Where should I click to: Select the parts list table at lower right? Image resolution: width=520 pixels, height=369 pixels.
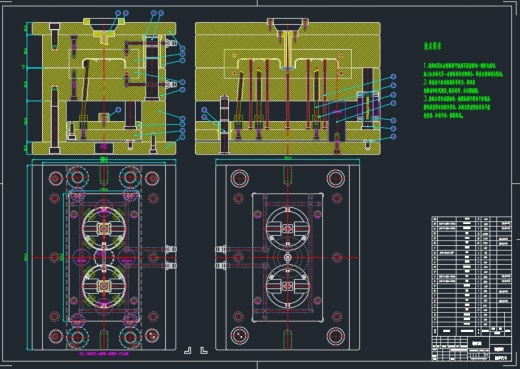tap(471, 276)
